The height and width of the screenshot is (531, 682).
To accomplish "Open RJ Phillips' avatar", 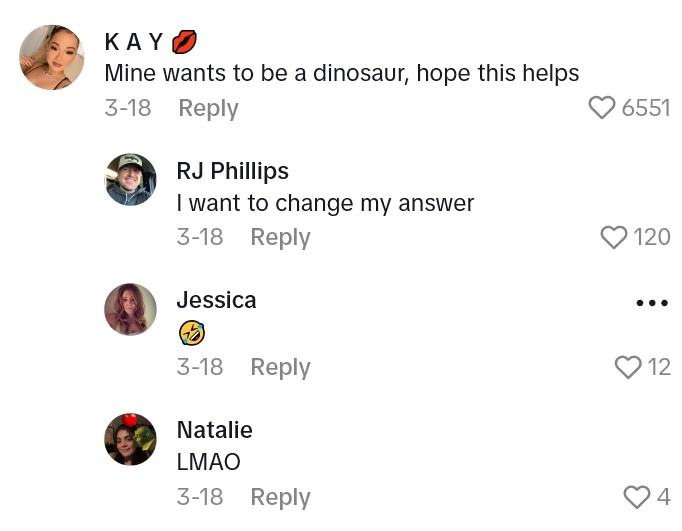I will click(131, 180).
